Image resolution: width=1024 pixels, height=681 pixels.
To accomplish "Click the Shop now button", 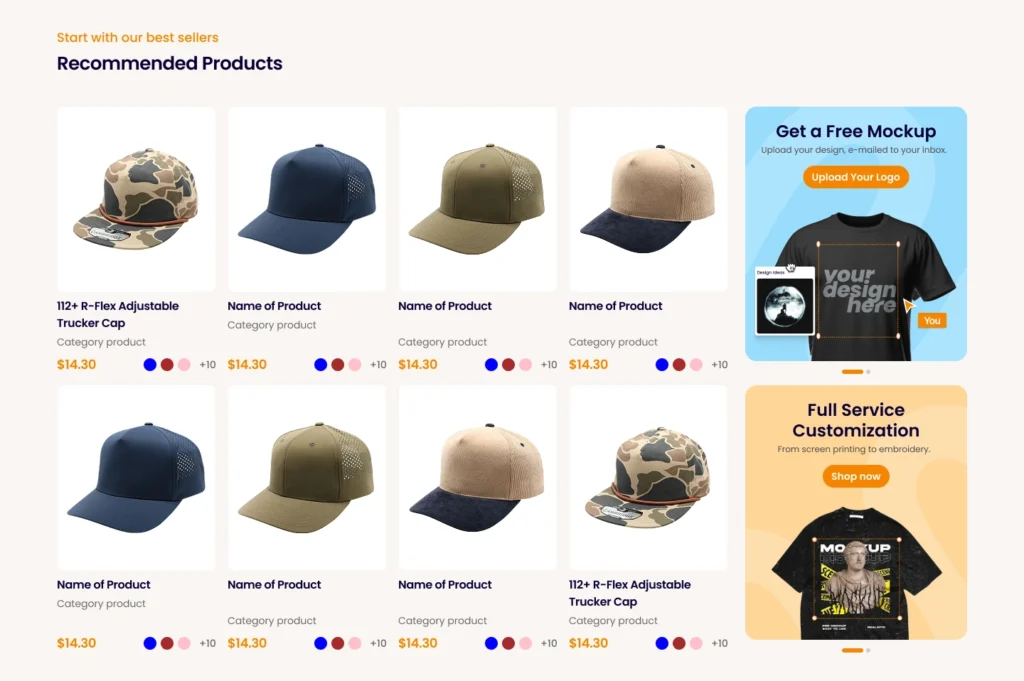I will [x=856, y=476].
